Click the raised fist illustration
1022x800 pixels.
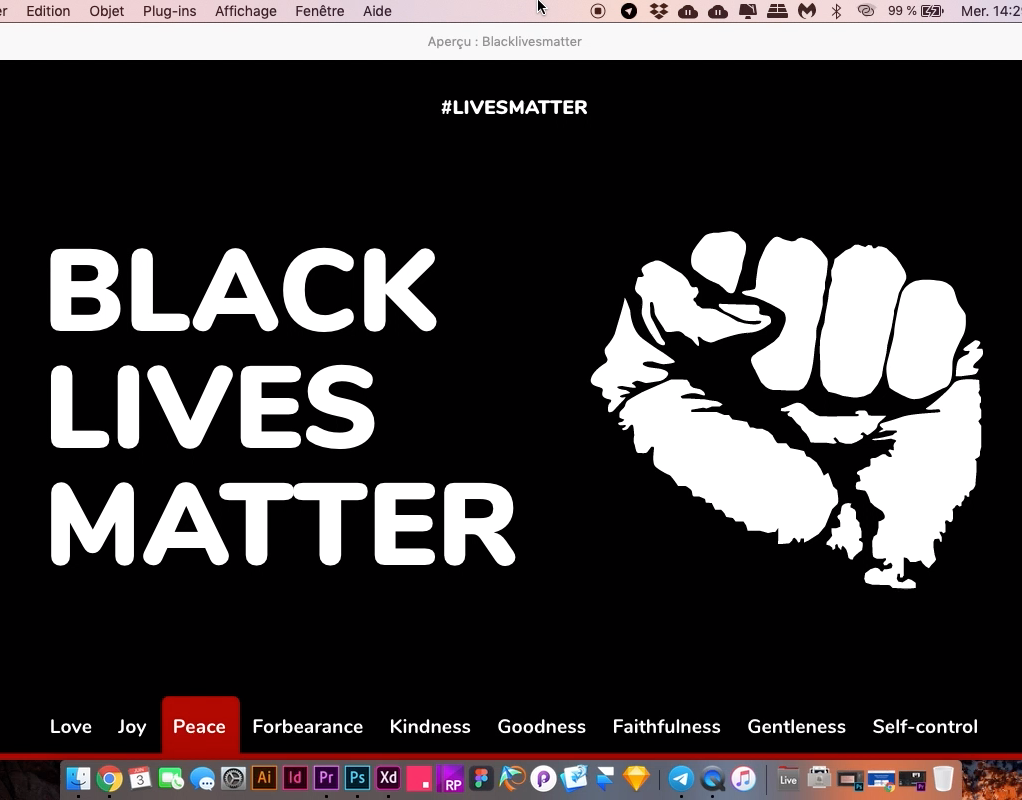click(787, 409)
